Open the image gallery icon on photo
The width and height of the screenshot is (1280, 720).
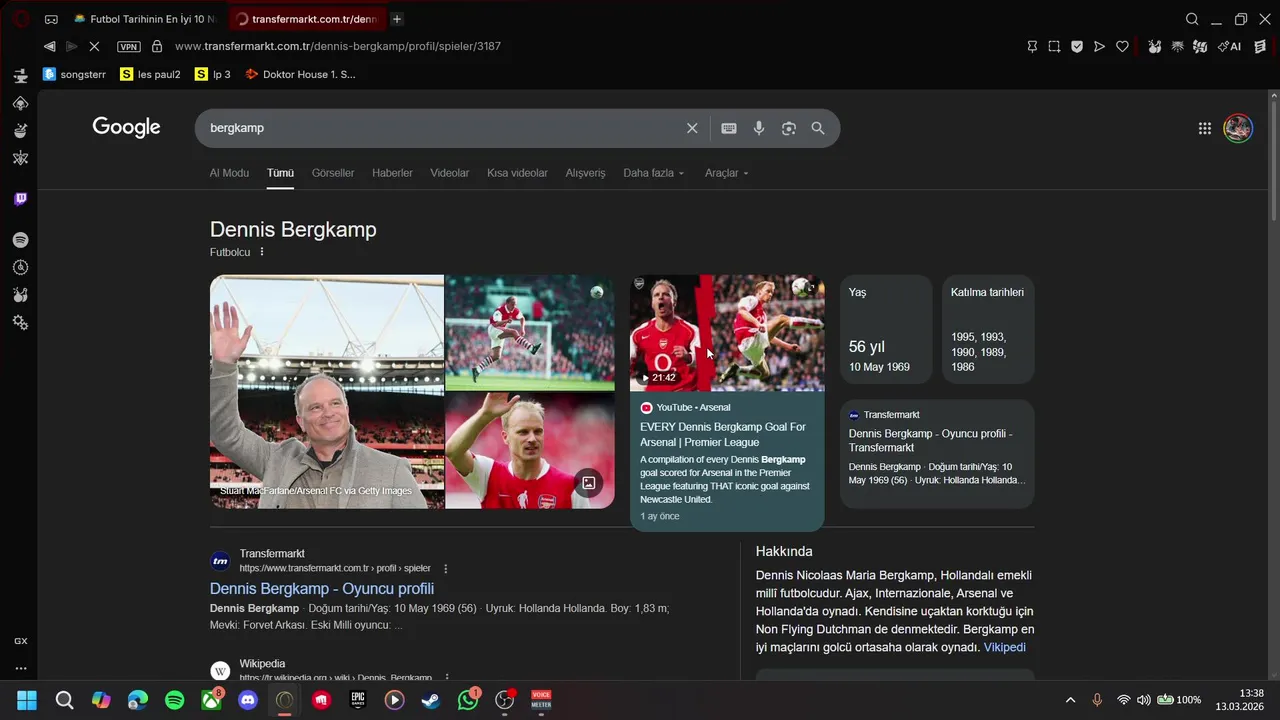[589, 483]
